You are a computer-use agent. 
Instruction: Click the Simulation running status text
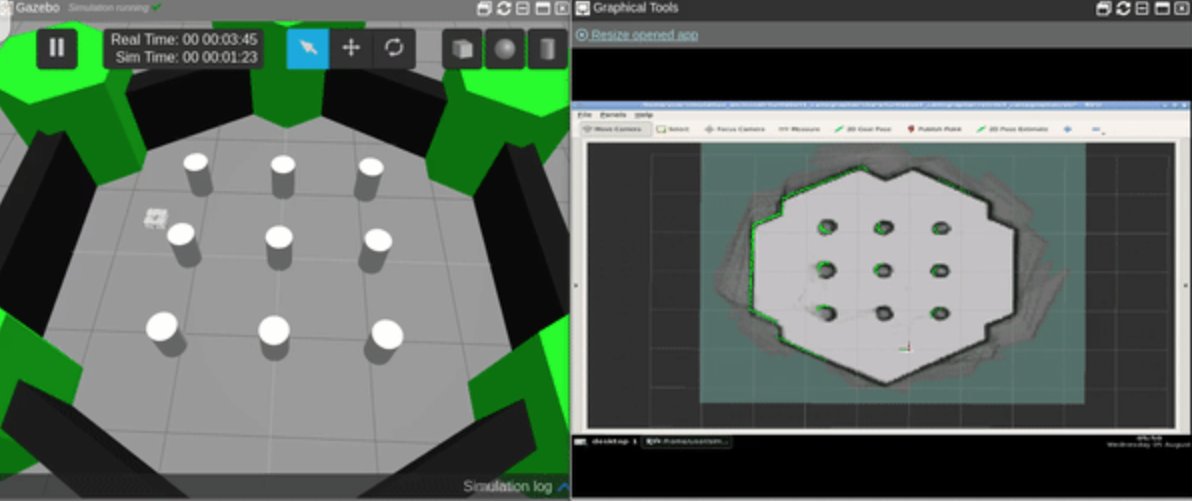click(107, 8)
